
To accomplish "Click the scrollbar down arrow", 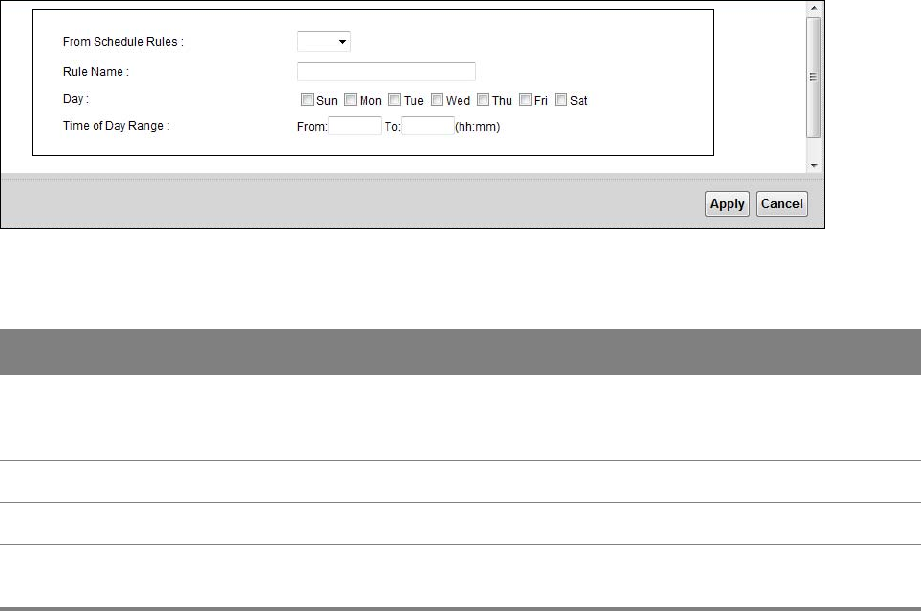I will (x=814, y=163).
